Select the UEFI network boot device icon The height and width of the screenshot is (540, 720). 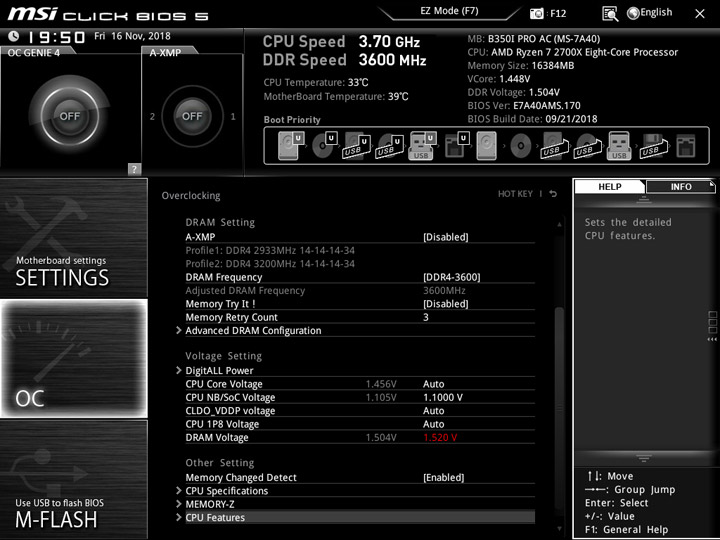pos(456,146)
